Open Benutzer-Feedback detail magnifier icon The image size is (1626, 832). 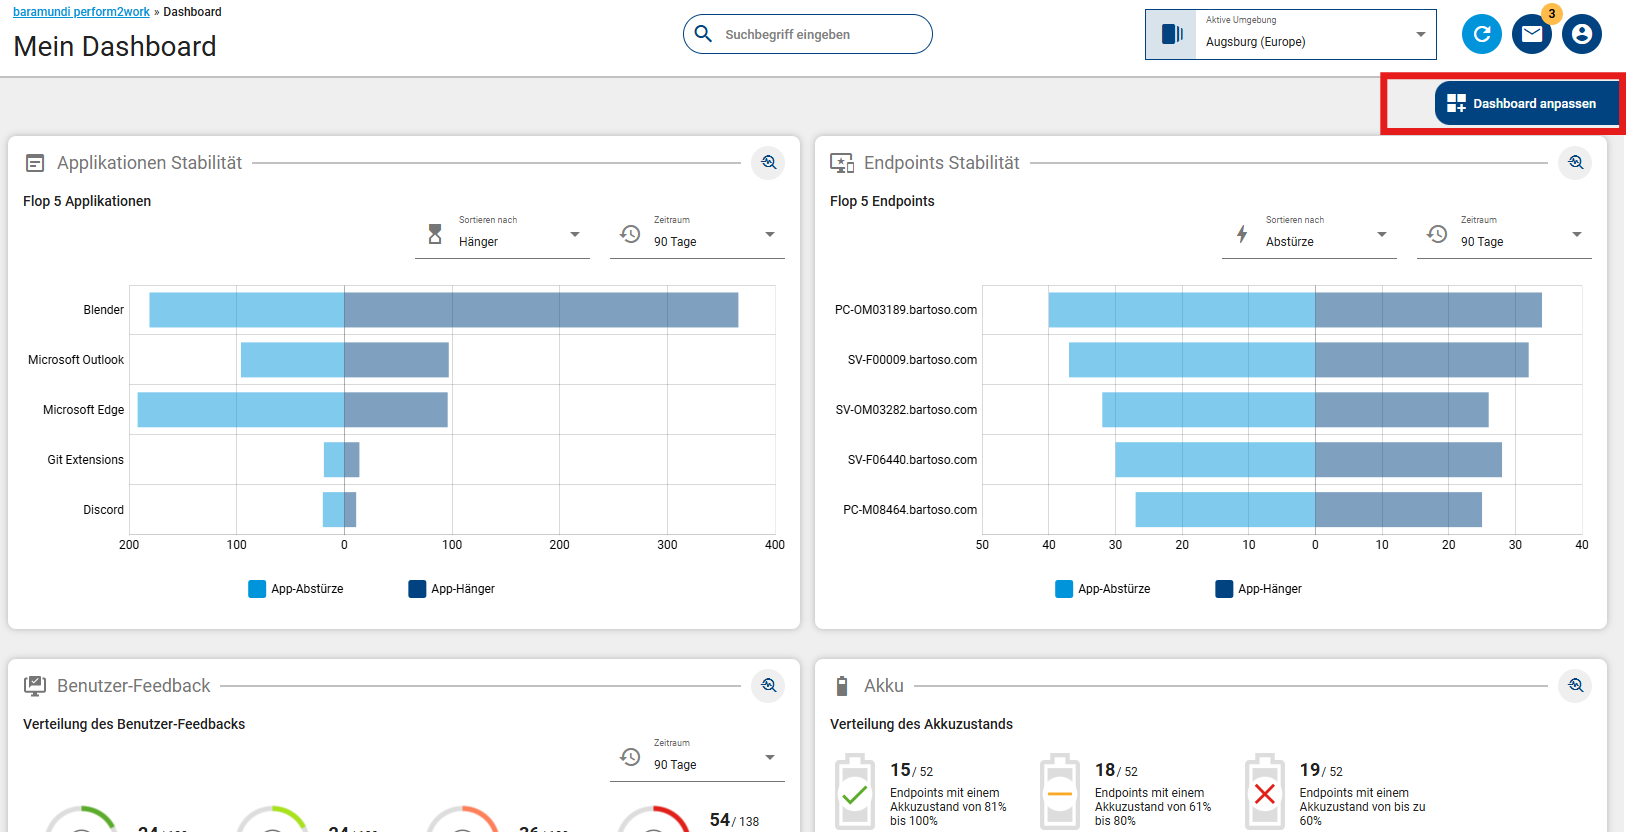(768, 685)
